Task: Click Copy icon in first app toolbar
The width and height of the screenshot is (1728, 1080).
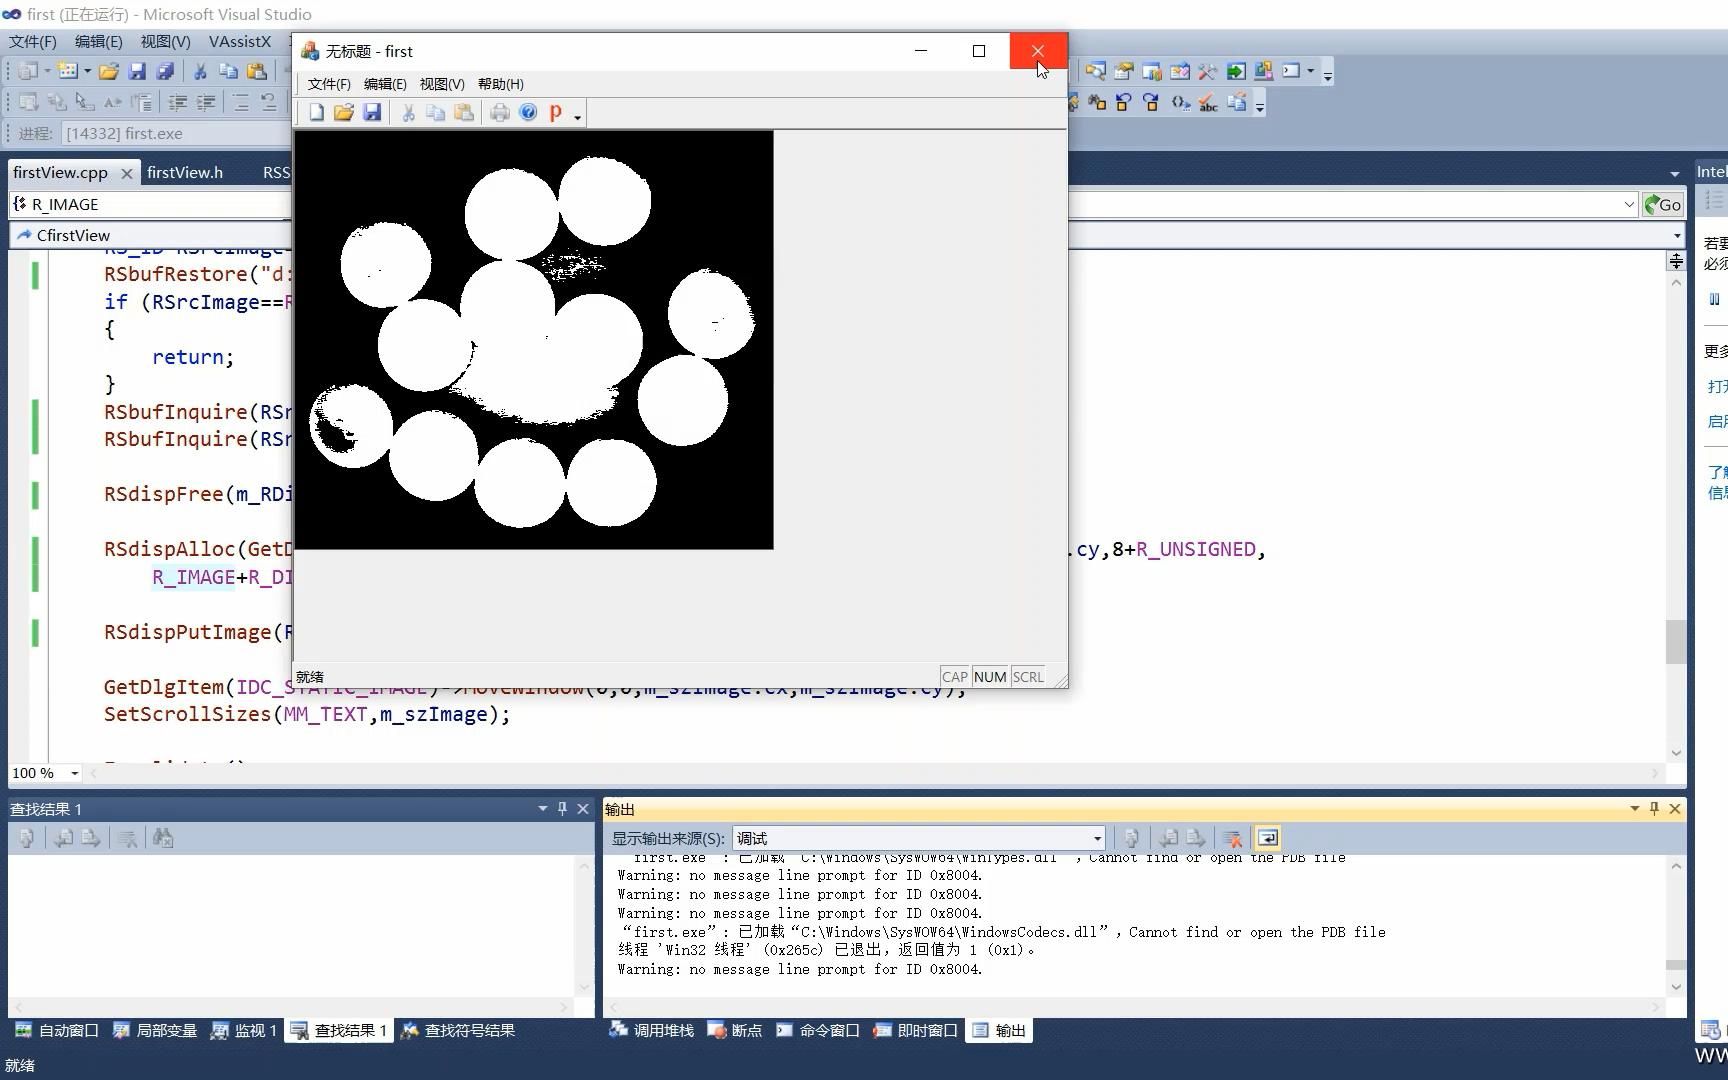Action: pos(435,112)
